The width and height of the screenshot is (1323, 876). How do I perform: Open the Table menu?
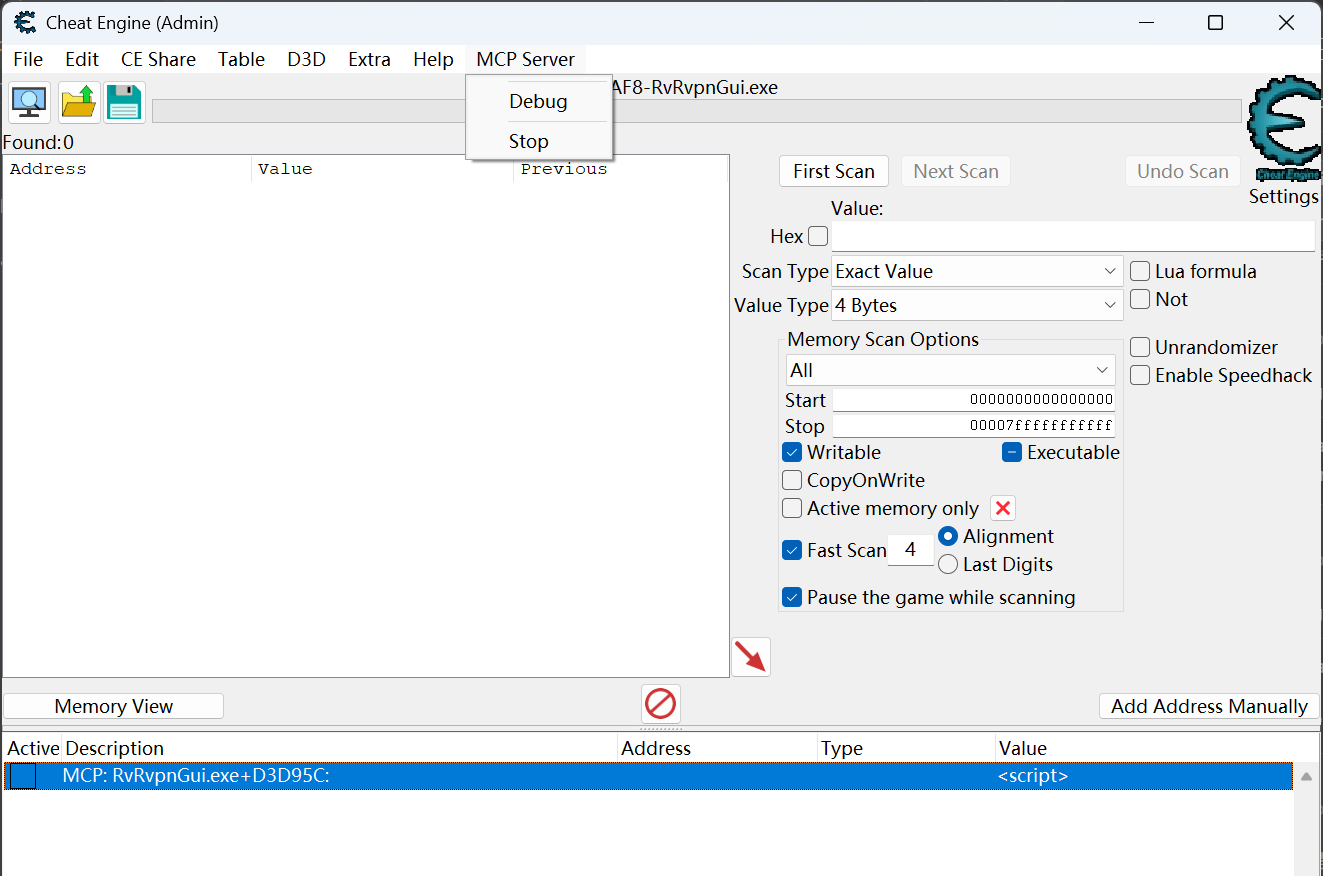(242, 59)
